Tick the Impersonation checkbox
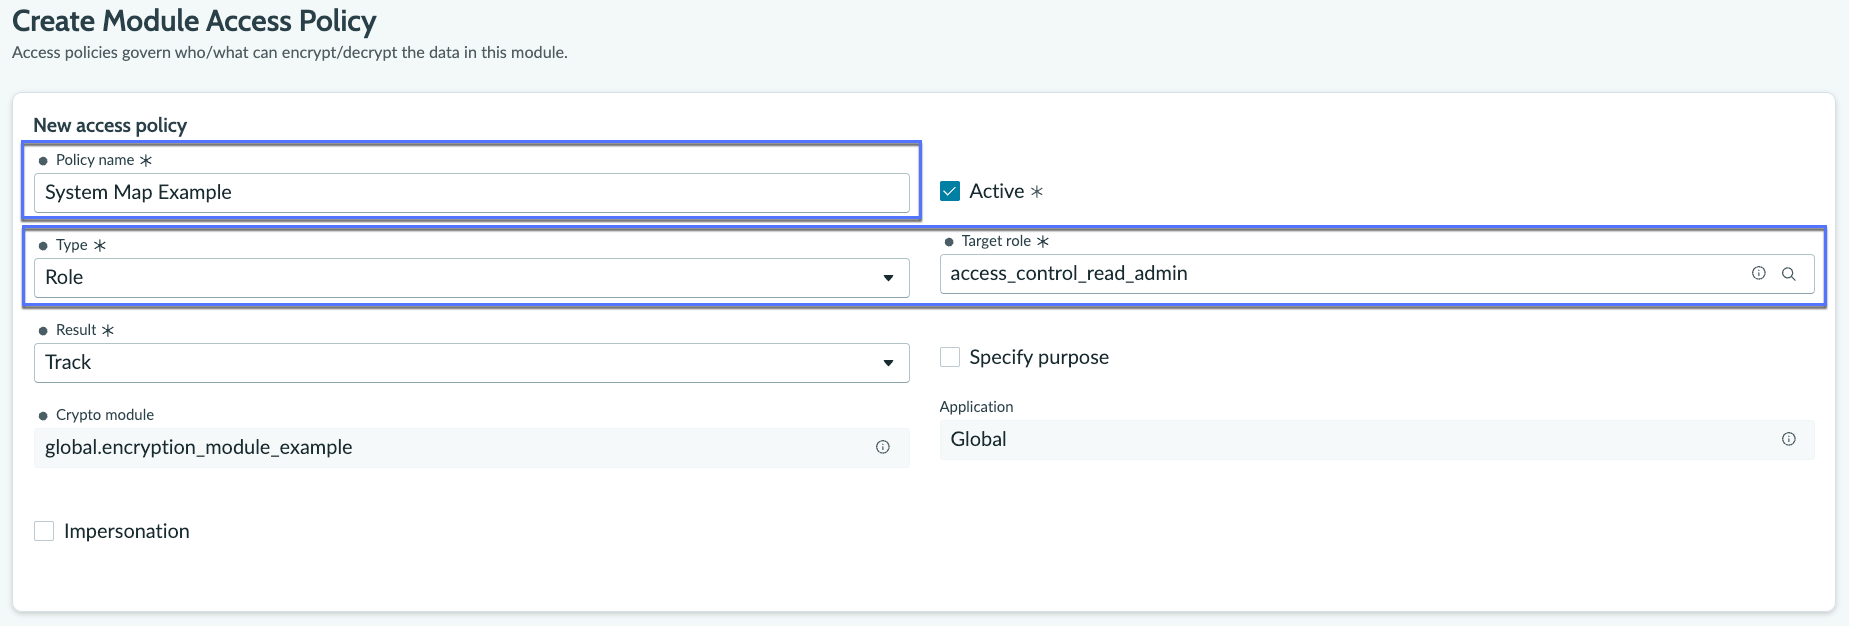1849x626 pixels. (44, 531)
